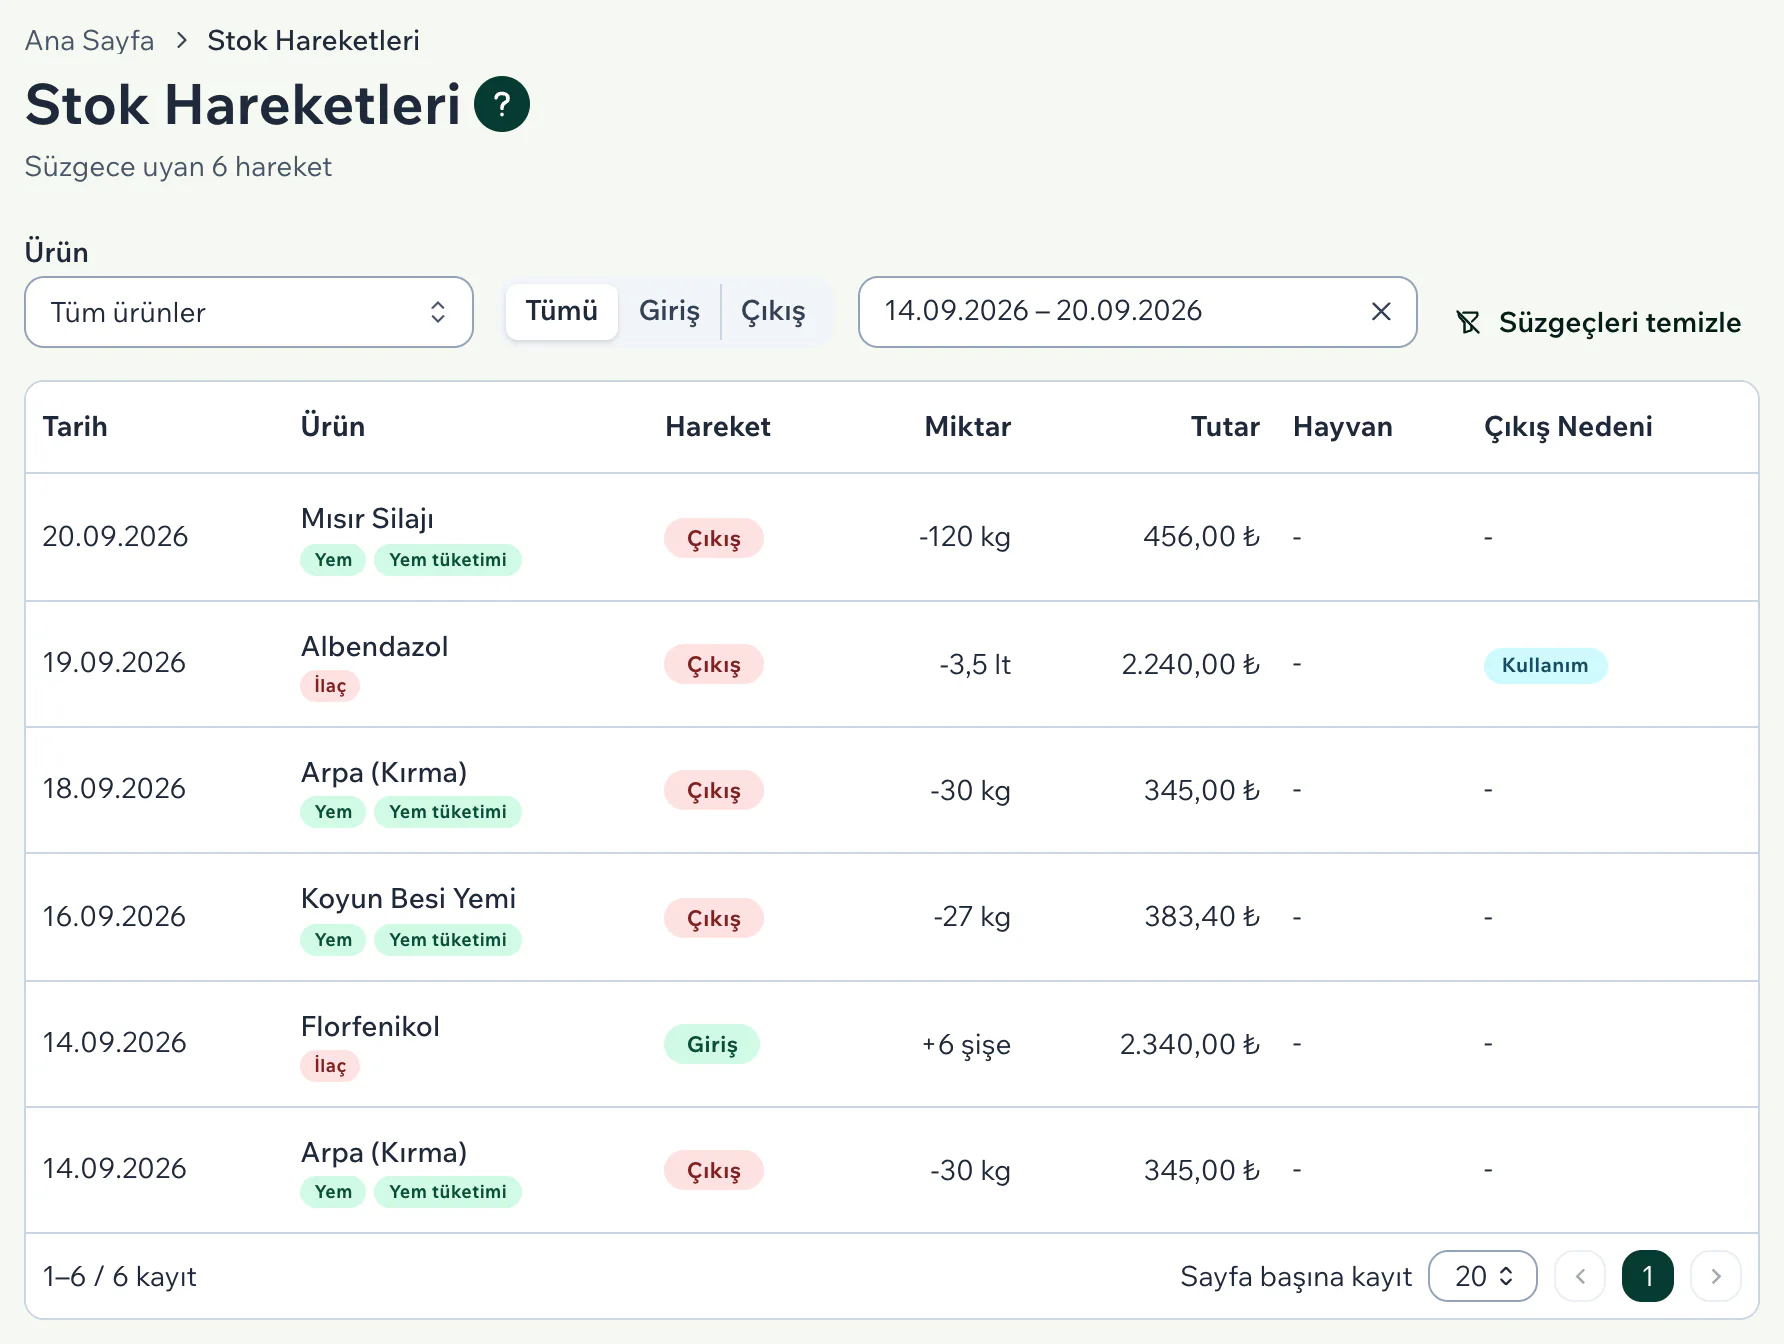
Task: Click Yem tag under Koyun Besi Yemi
Action: pyautogui.click(x=333, y=940)
